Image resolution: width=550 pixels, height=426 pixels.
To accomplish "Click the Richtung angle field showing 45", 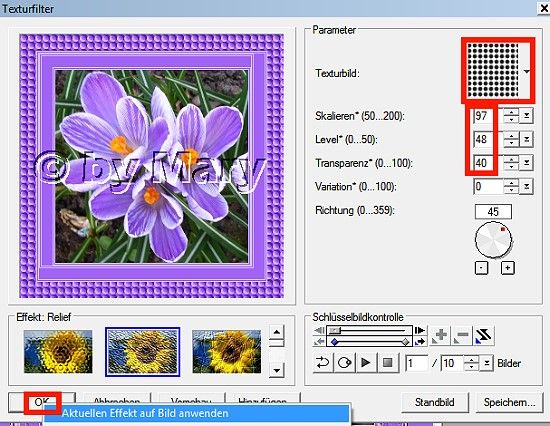I will coord(493,212).
